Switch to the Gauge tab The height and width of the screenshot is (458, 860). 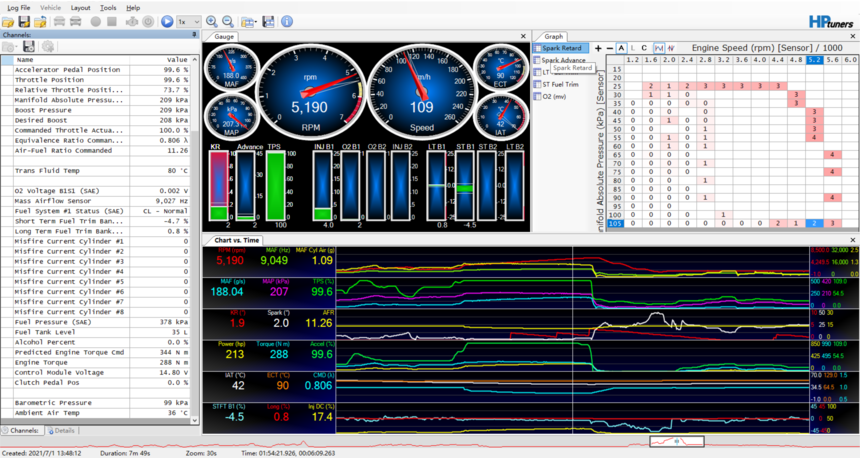pos(224,37)
